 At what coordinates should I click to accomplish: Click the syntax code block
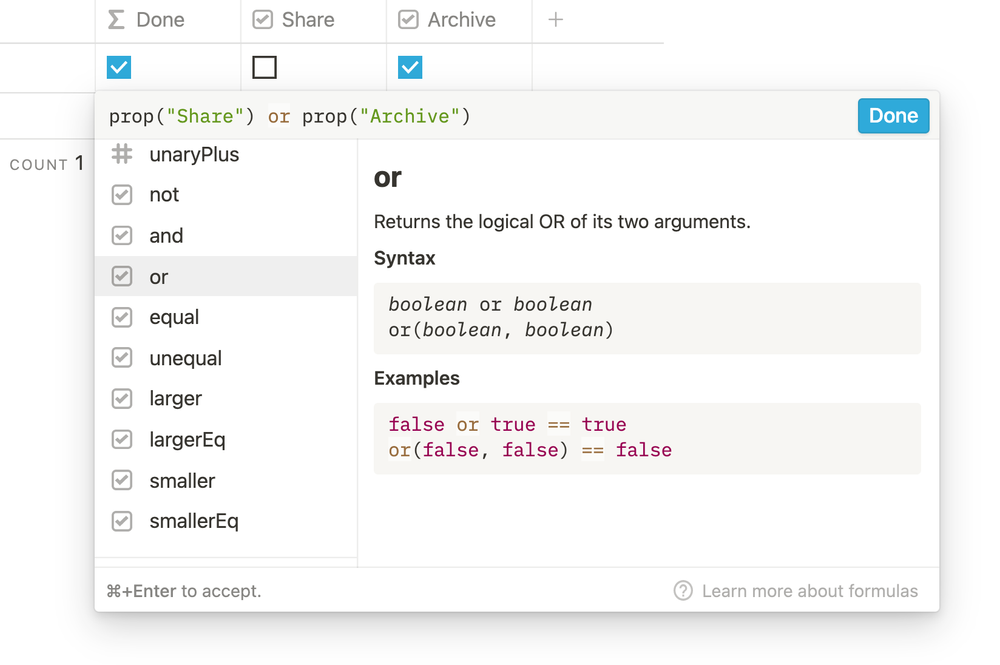pos(647,318)
